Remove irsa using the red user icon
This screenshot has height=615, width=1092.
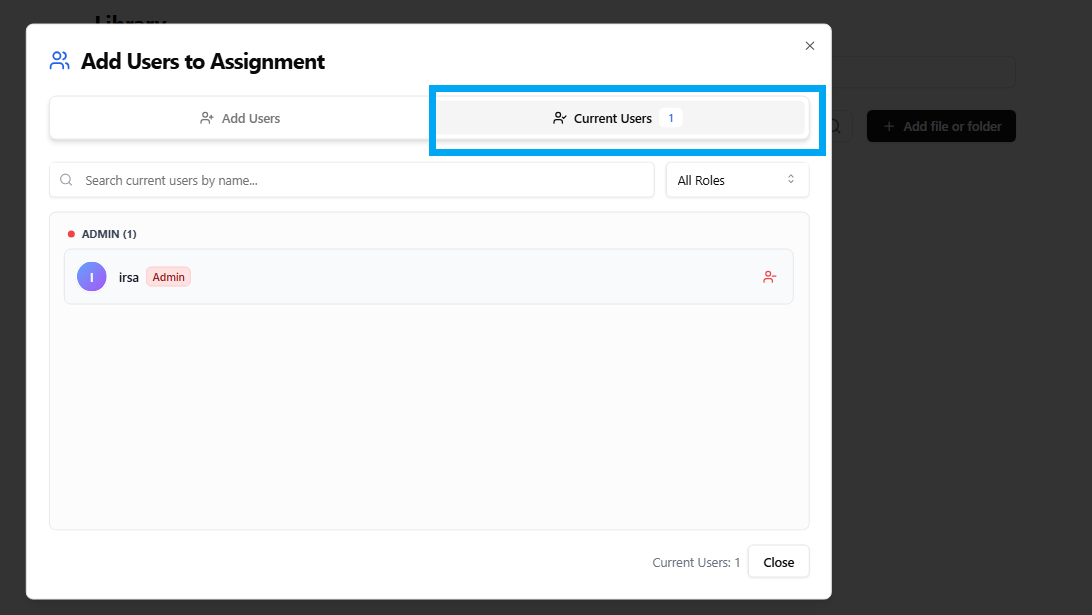point(769,277)
